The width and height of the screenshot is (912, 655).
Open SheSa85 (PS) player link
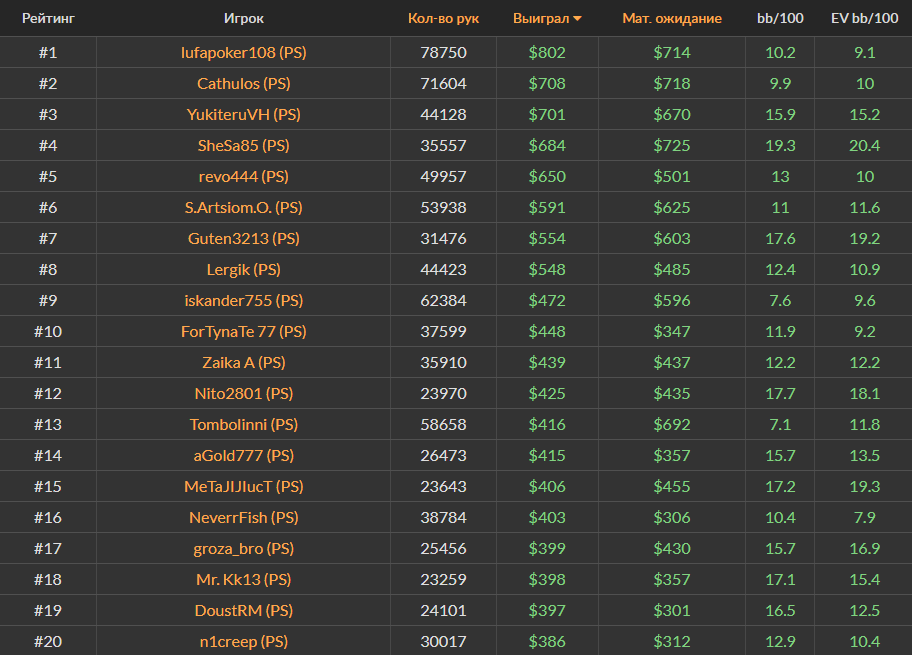tap(244, 146)
